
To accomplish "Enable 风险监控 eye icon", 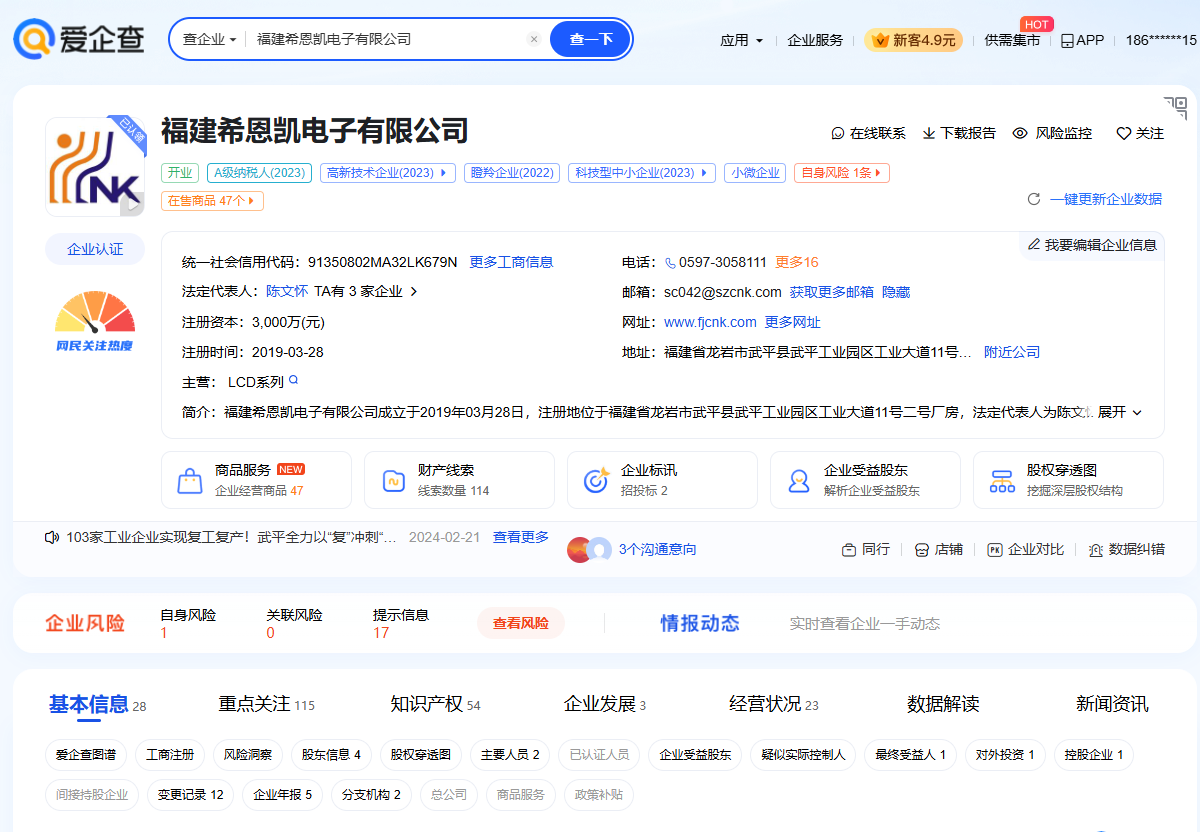I will point(1020,133).
